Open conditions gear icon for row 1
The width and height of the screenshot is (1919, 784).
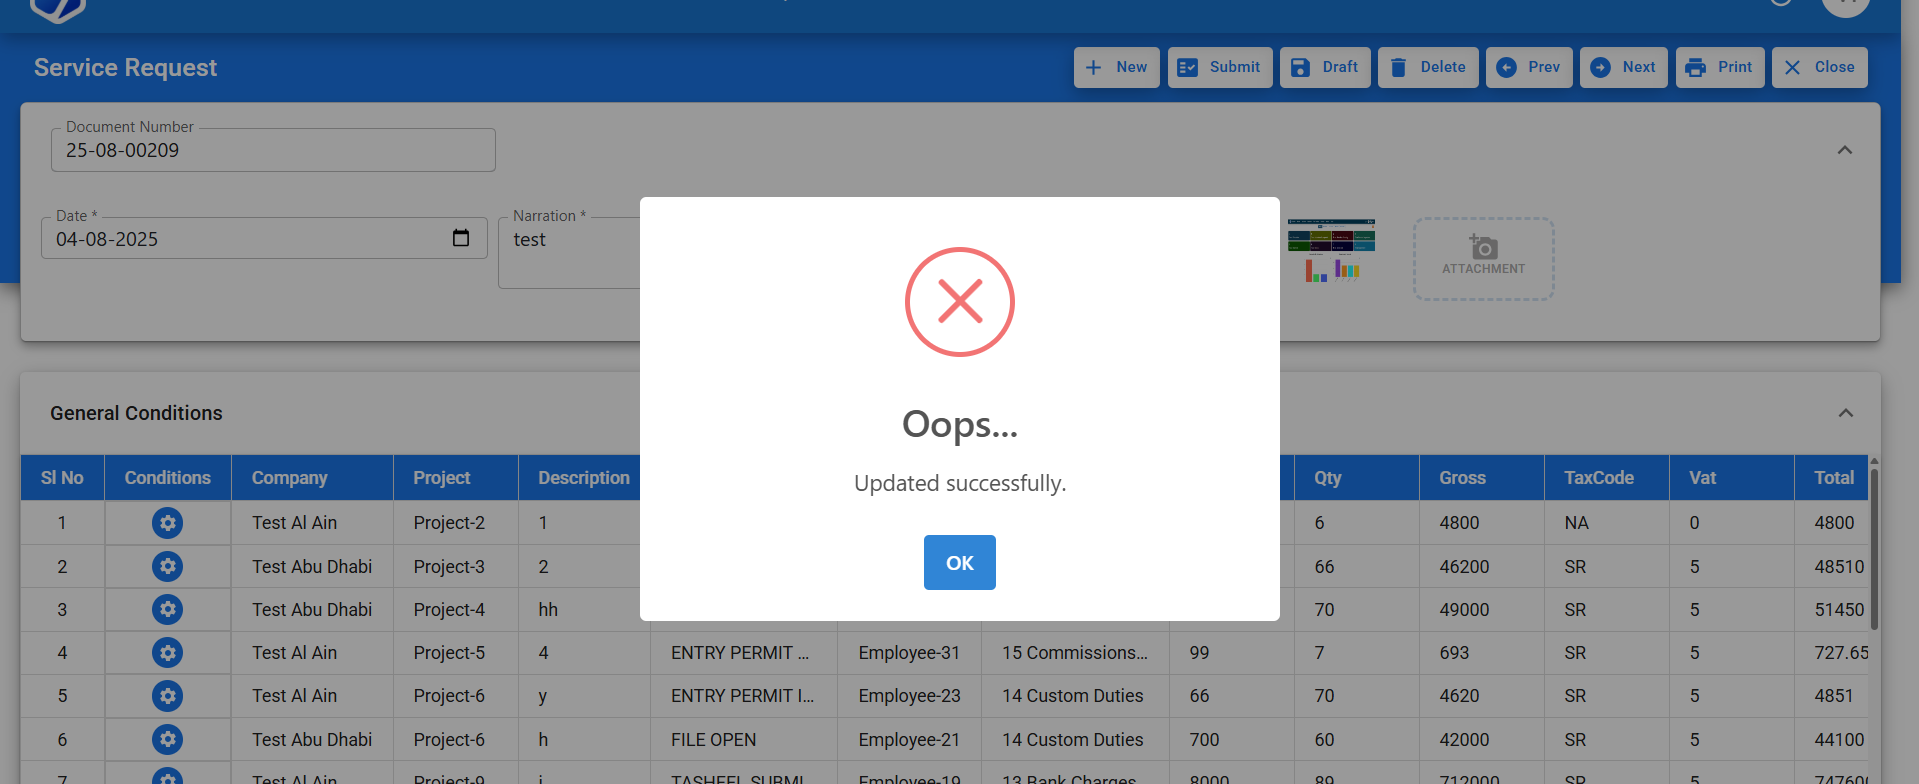coord(167,523)
